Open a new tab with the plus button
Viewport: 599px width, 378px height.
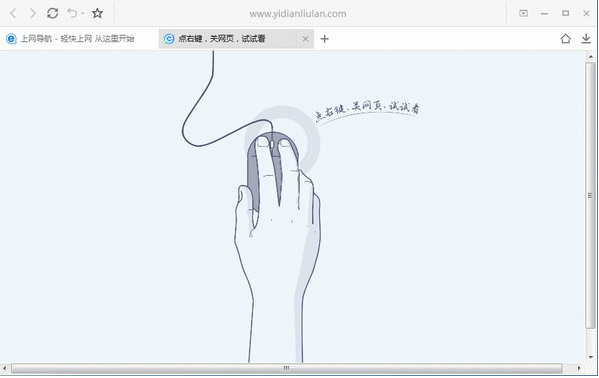click(324, 39)
